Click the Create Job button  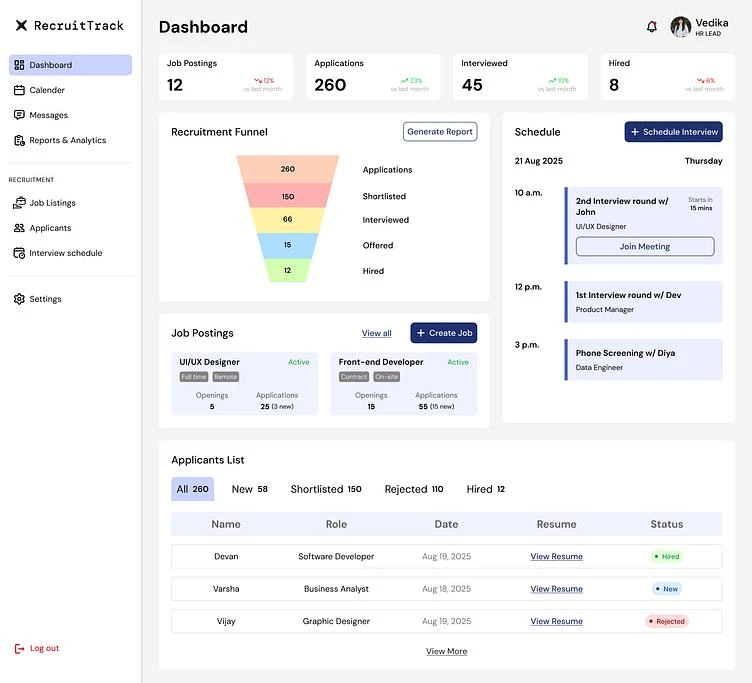444,333
